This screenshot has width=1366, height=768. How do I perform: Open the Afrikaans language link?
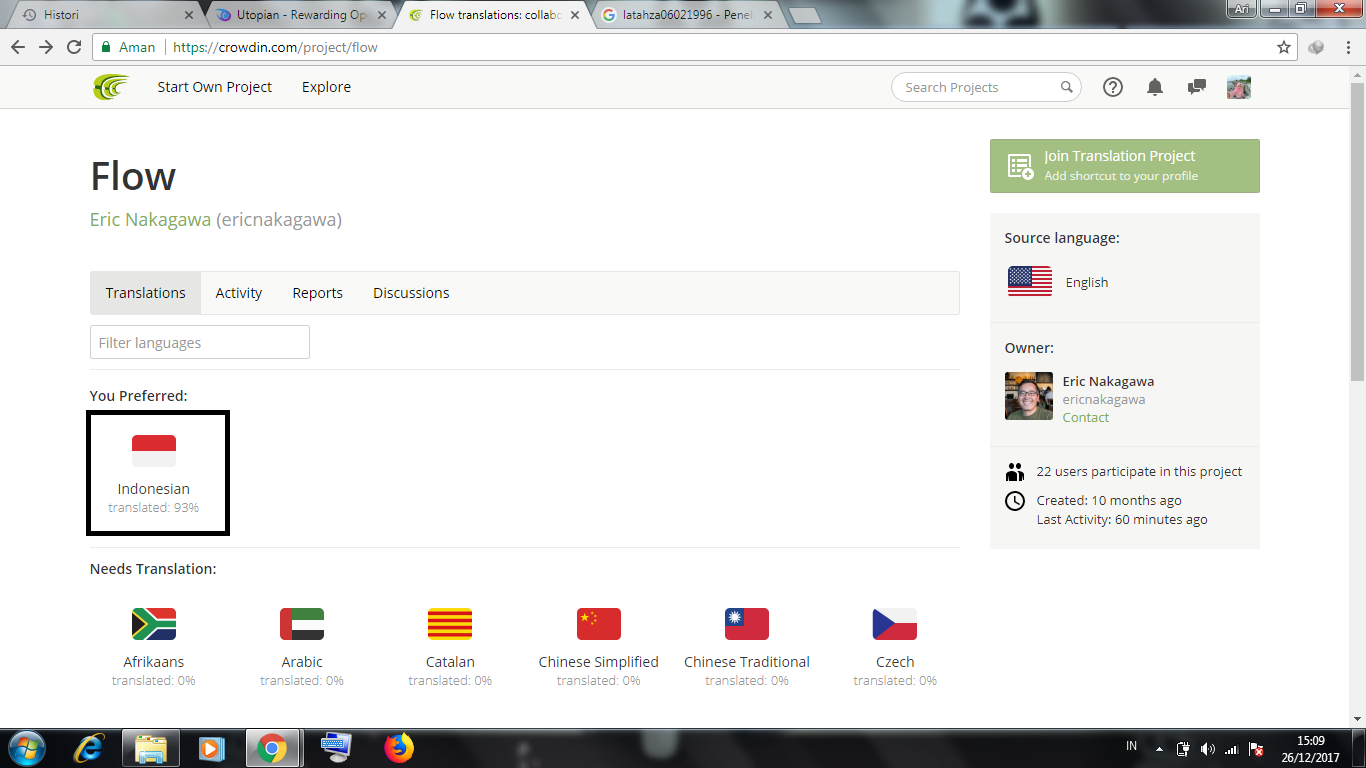tap(154, 662)
